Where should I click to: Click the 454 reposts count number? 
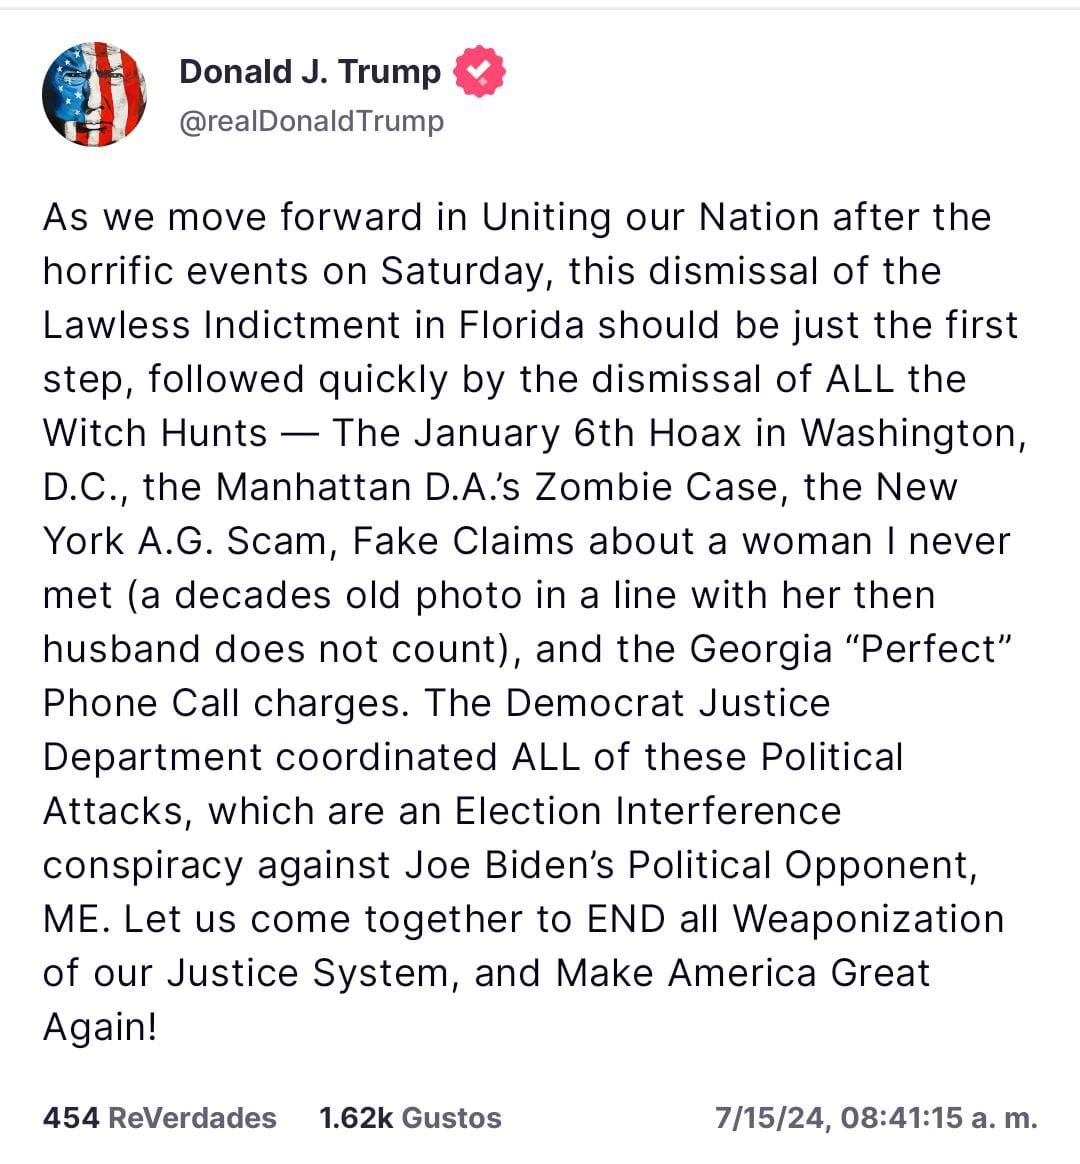point(71,1118)
